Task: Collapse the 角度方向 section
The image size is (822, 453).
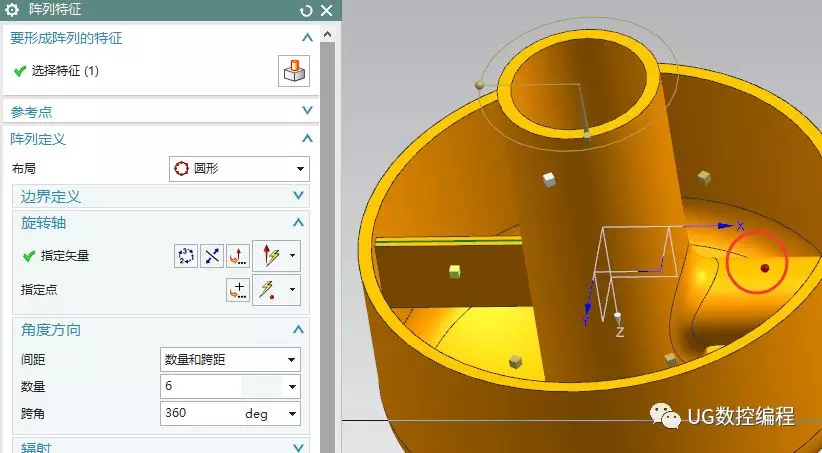Action: click(298, 329)
